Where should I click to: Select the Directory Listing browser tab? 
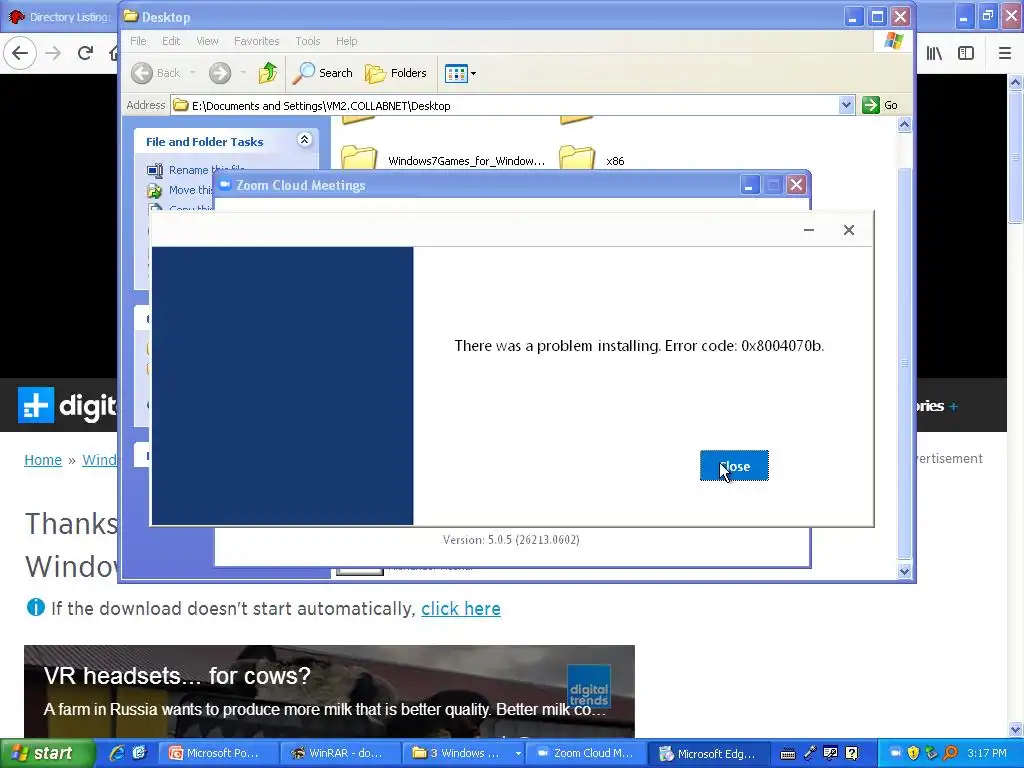point(61,17)
